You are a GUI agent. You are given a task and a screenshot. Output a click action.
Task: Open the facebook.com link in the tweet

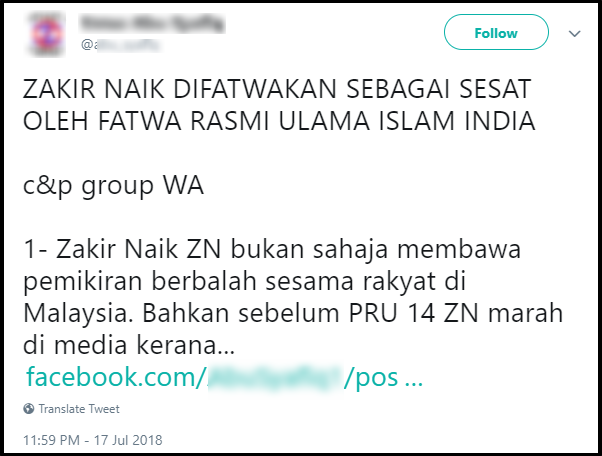point(224,377)
